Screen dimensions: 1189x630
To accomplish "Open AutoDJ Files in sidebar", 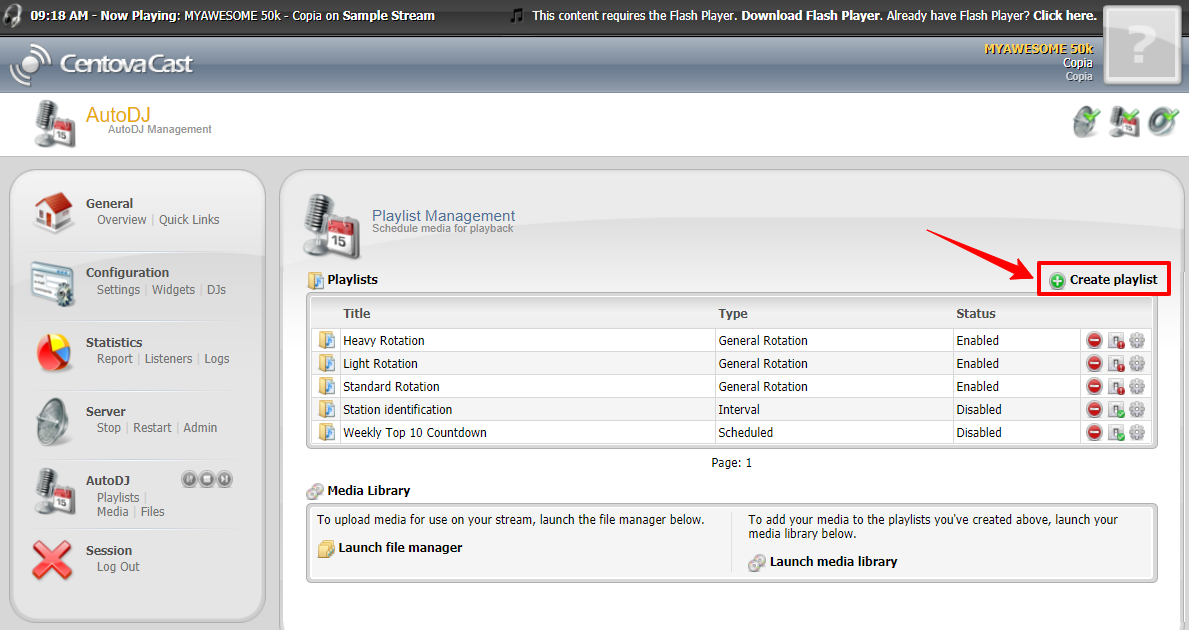I will pyautogui.click(x=152, y=512).
